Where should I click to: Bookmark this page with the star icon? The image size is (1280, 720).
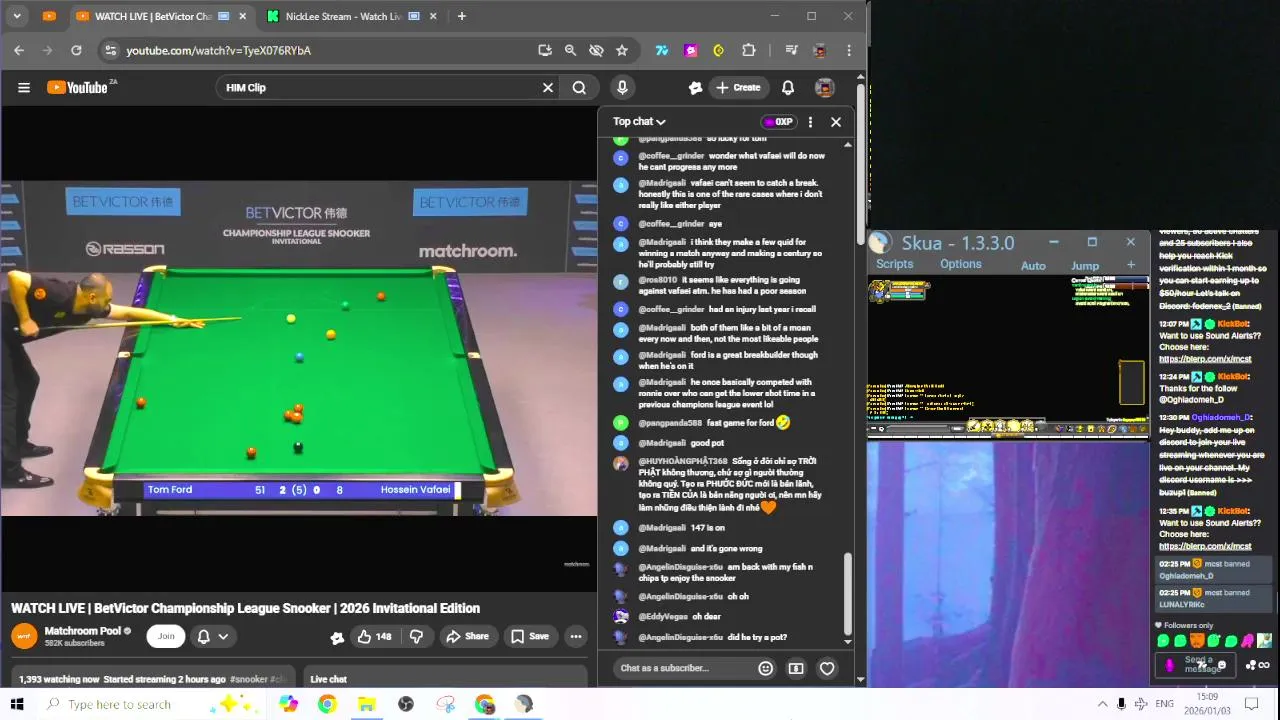click(622, 50)
